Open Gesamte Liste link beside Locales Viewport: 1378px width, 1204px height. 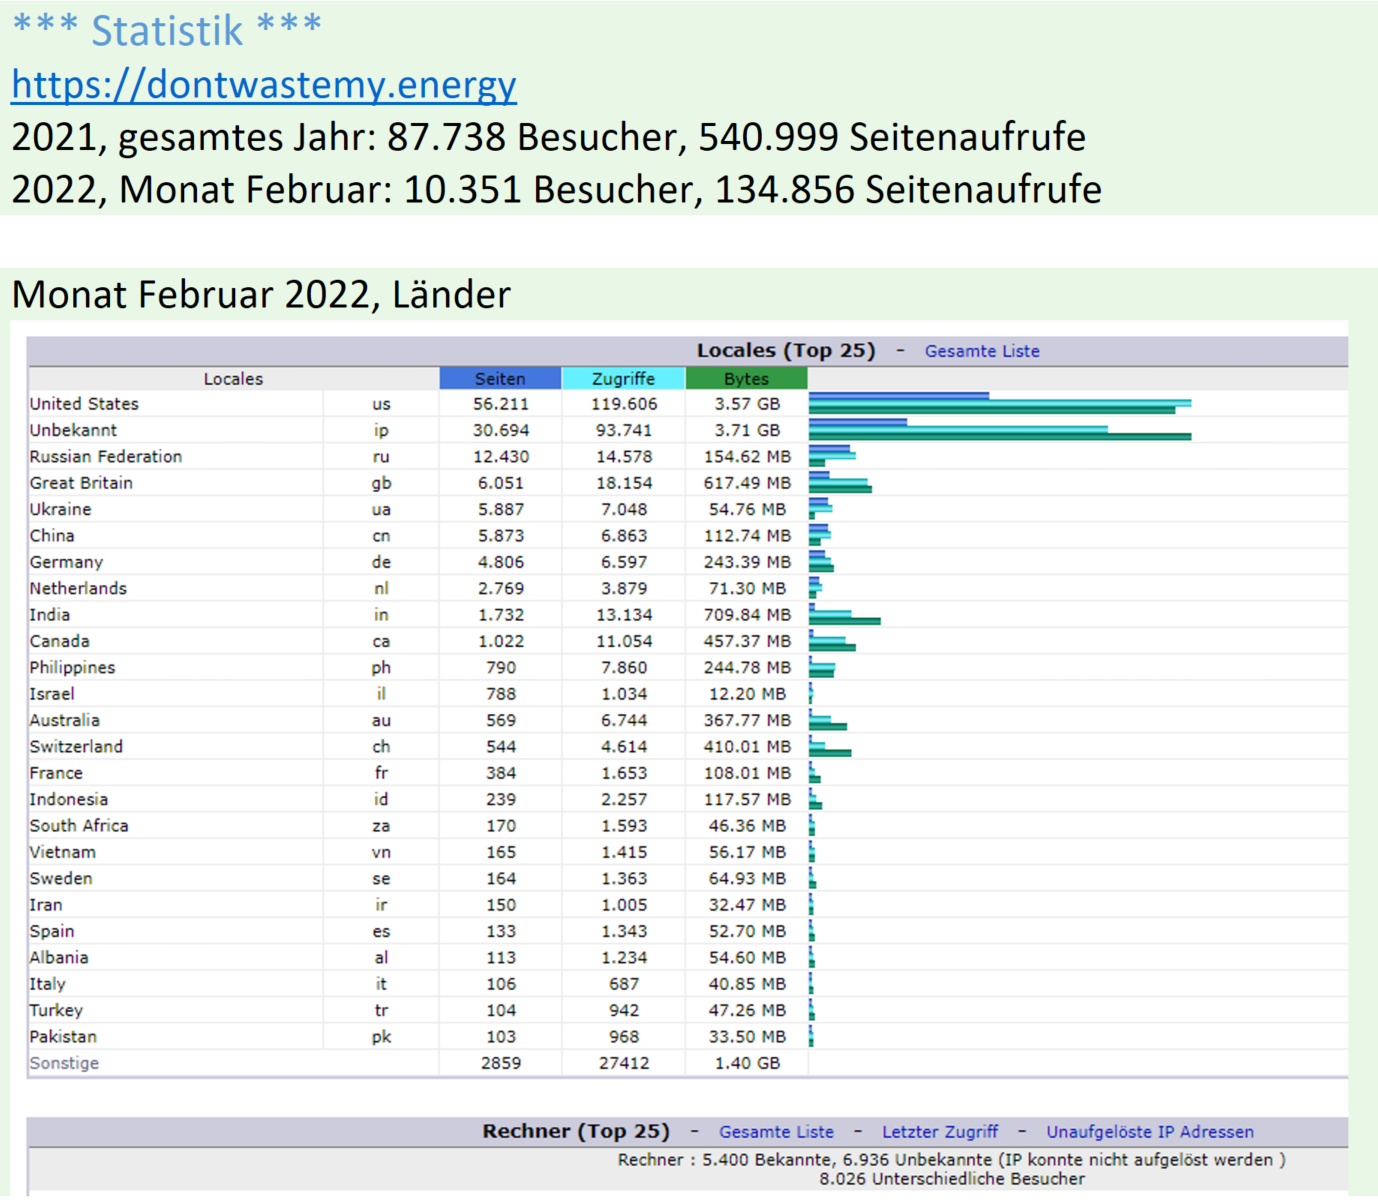coord(981,351)
